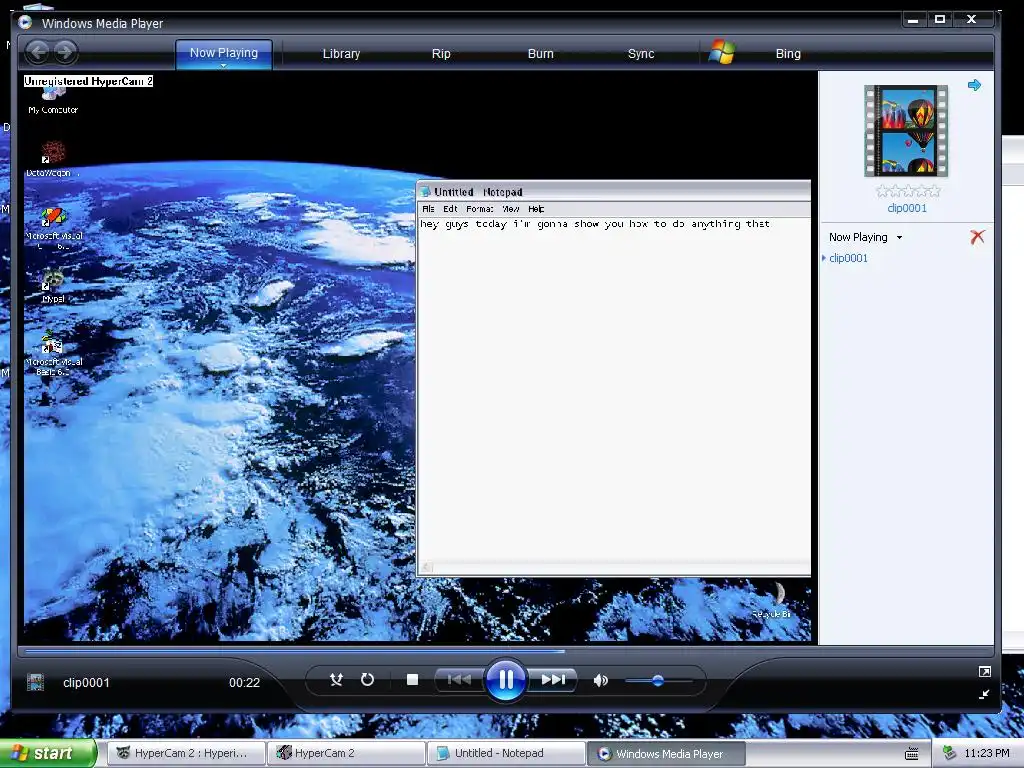Skip to the next track
This screenshot has height=768, width=1024.
coord(552,680)
